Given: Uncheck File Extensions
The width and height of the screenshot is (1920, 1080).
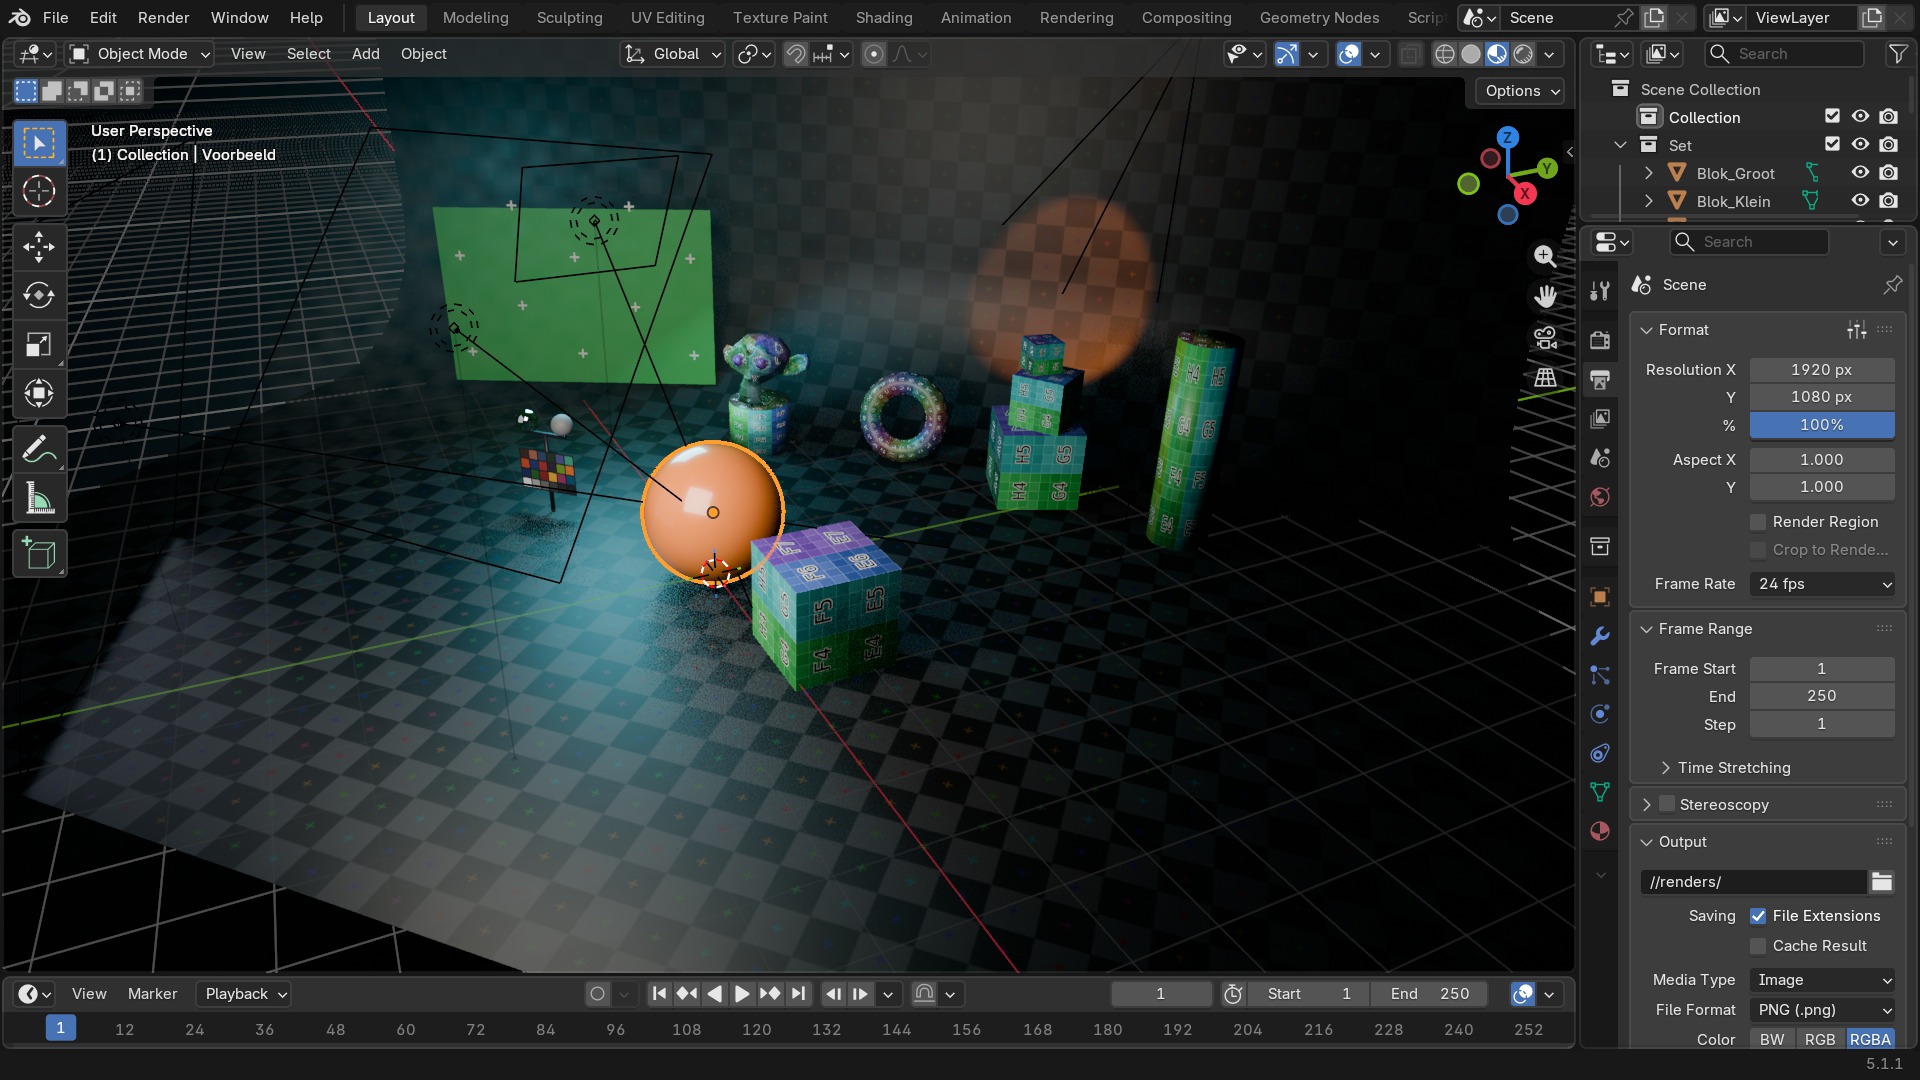Looking at the screenshot, I should (1758, 916).
